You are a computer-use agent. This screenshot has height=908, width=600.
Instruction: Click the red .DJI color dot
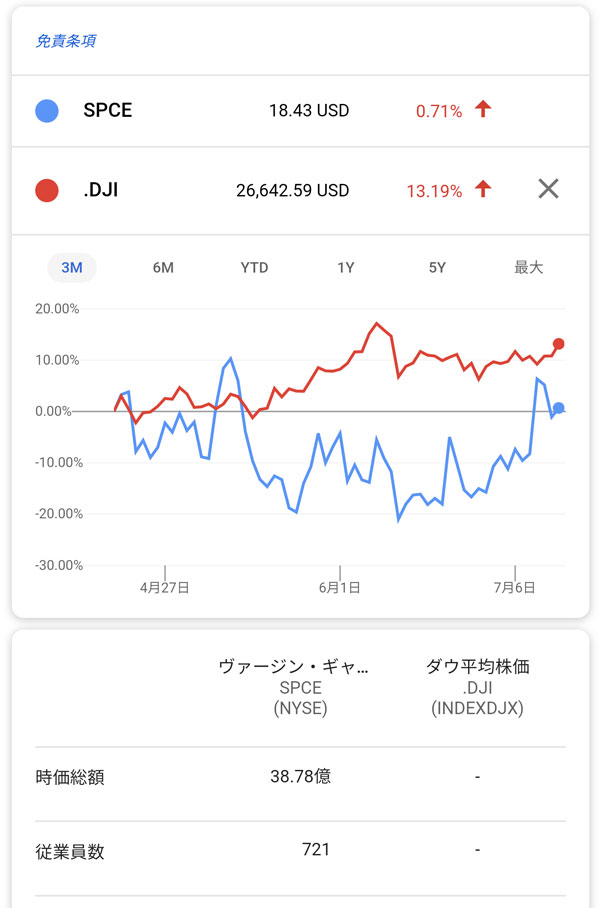pos(46,189)
